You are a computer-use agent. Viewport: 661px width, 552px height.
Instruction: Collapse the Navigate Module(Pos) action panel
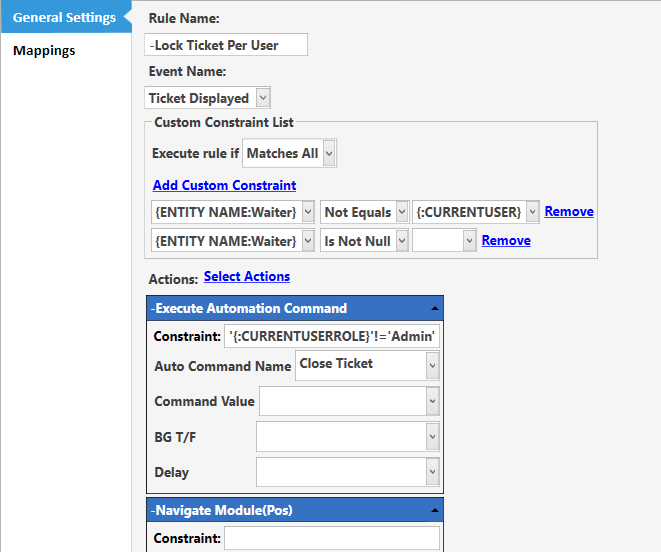pyautogui.click(x=435, y=511)
